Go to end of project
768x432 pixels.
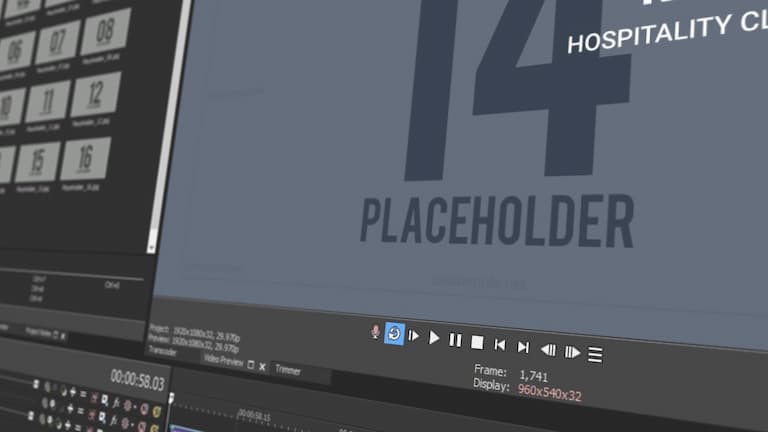(523, 347)
